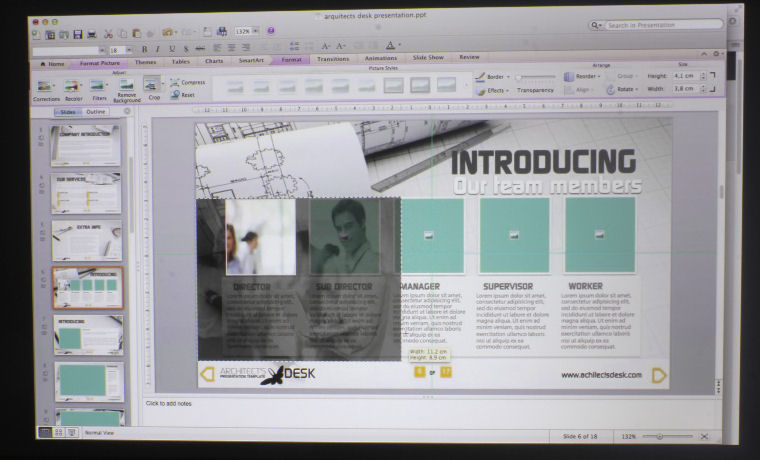
Task: Open the Corrections picture adjustments
Action: click(x=46, y=86)
